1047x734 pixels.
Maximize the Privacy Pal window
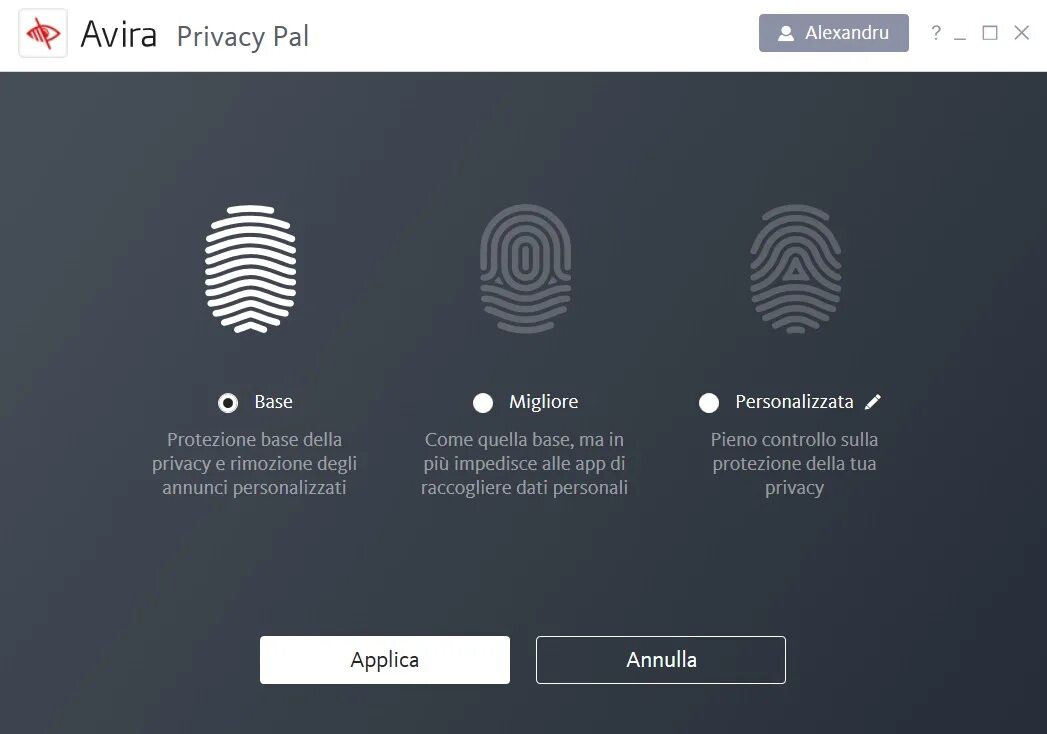pos(990,33)
